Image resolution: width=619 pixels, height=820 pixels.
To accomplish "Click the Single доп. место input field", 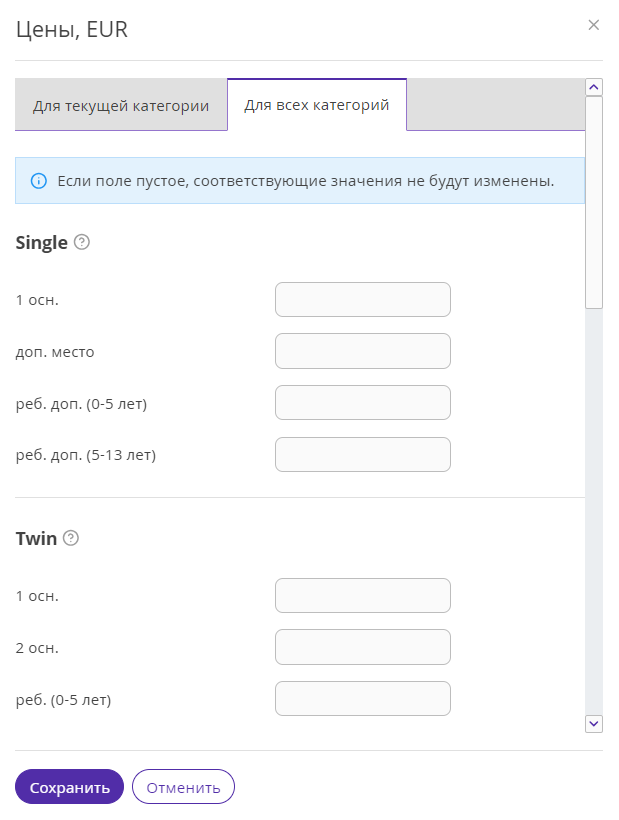I will click(x=363, y=351).
